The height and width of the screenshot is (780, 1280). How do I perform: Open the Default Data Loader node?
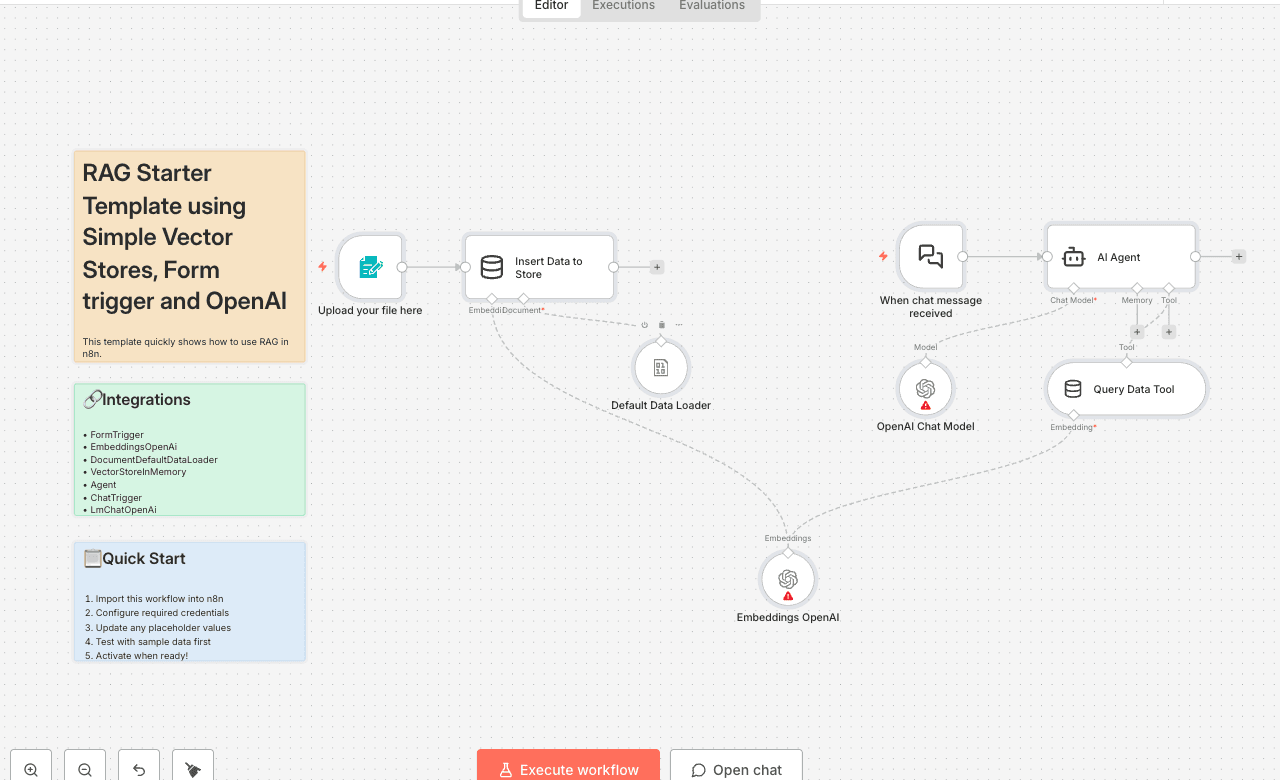click(x=660, y=368)
